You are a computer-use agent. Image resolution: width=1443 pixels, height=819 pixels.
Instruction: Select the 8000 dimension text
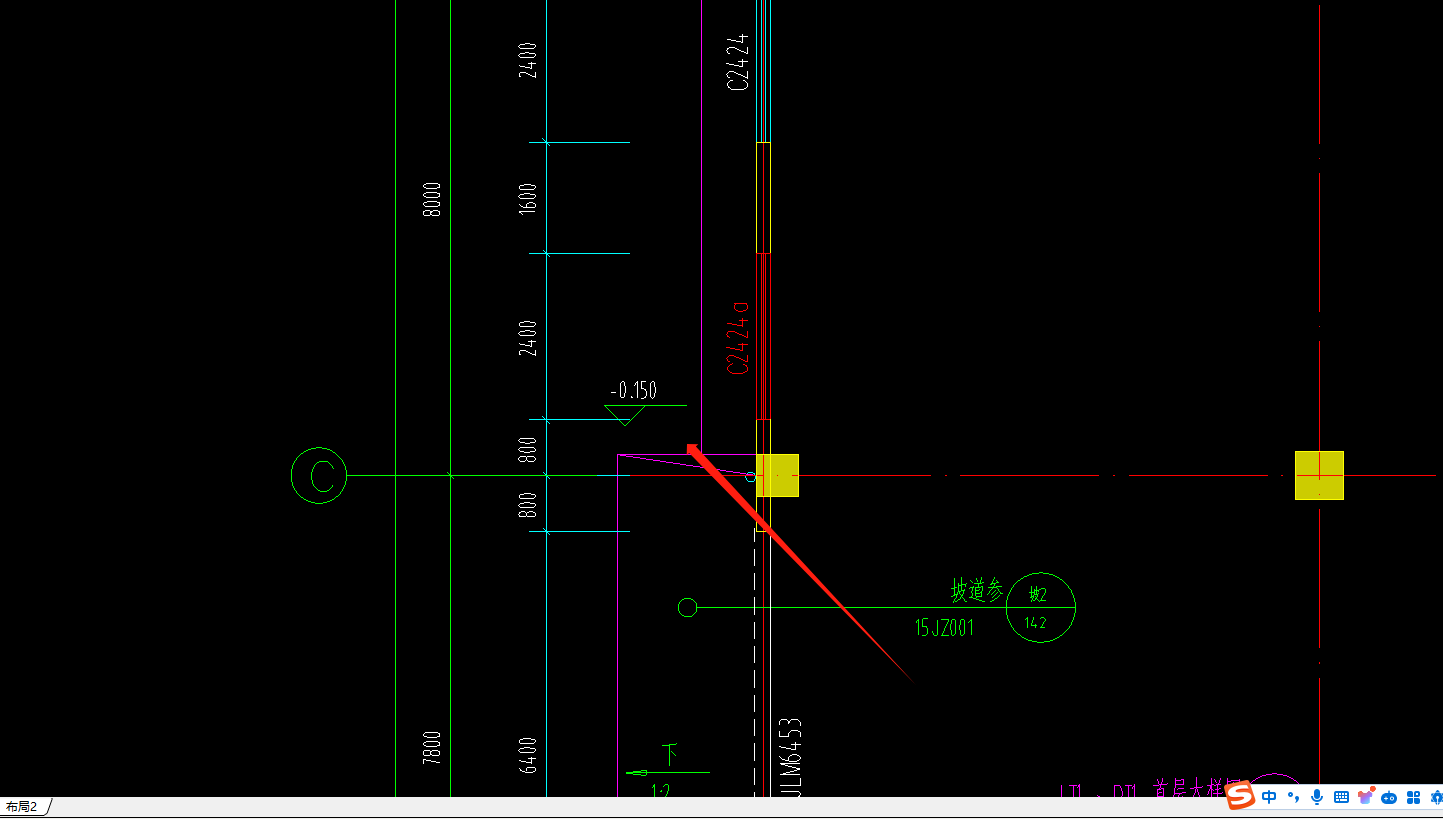point(432,199)
